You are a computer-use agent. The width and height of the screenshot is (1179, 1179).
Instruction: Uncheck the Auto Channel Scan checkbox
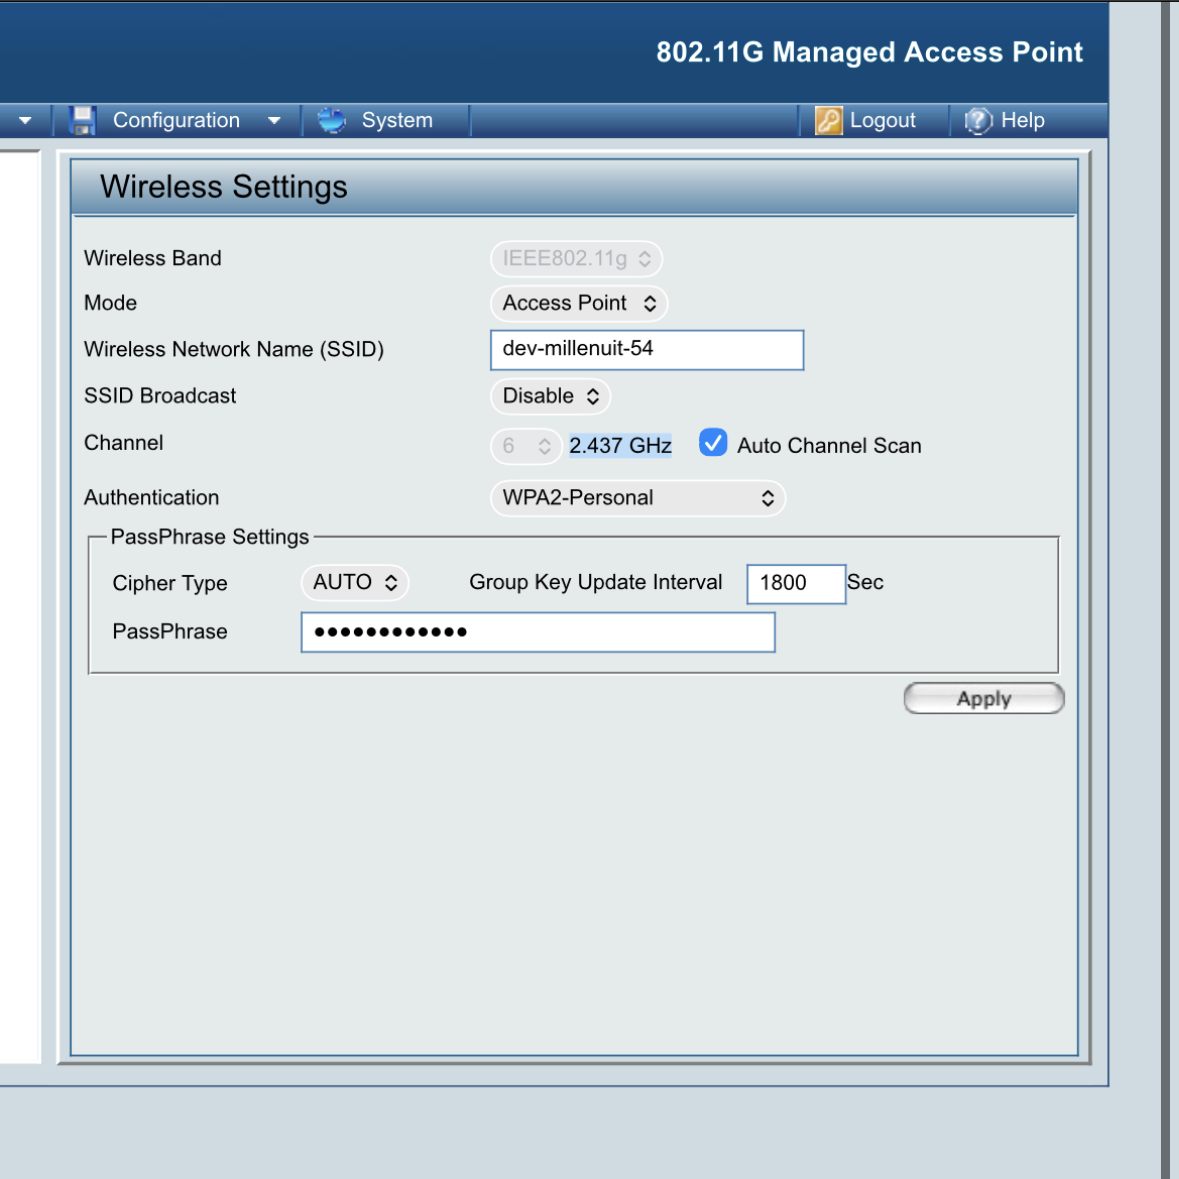(713, 443)
